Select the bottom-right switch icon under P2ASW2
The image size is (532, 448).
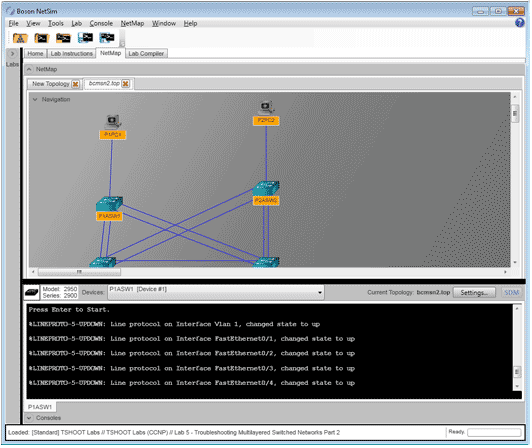point(266,262)
